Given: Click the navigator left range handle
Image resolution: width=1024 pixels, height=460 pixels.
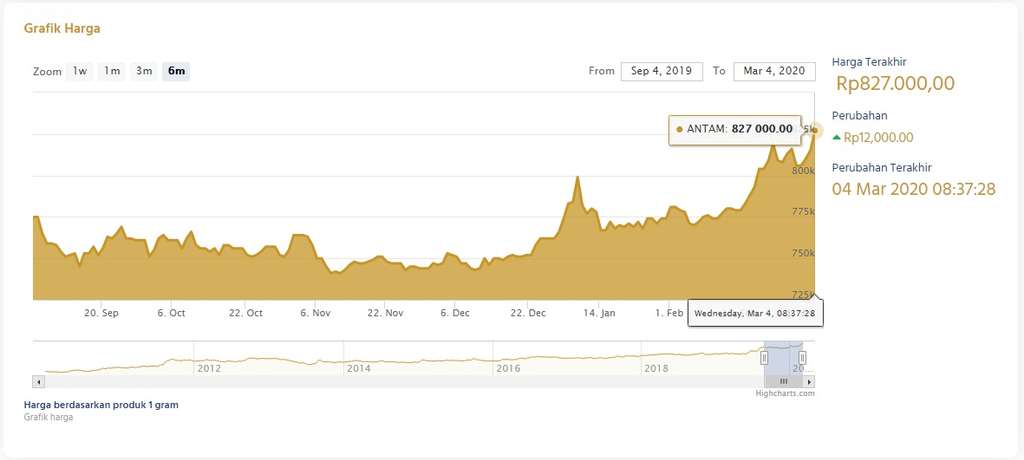Looking at the screenshot, I should pos(764,357).
